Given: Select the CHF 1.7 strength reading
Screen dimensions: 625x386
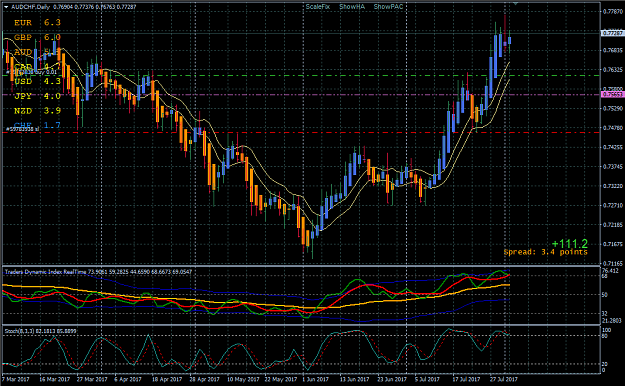Looking at the screenshot, I should (x=37, y=125).
